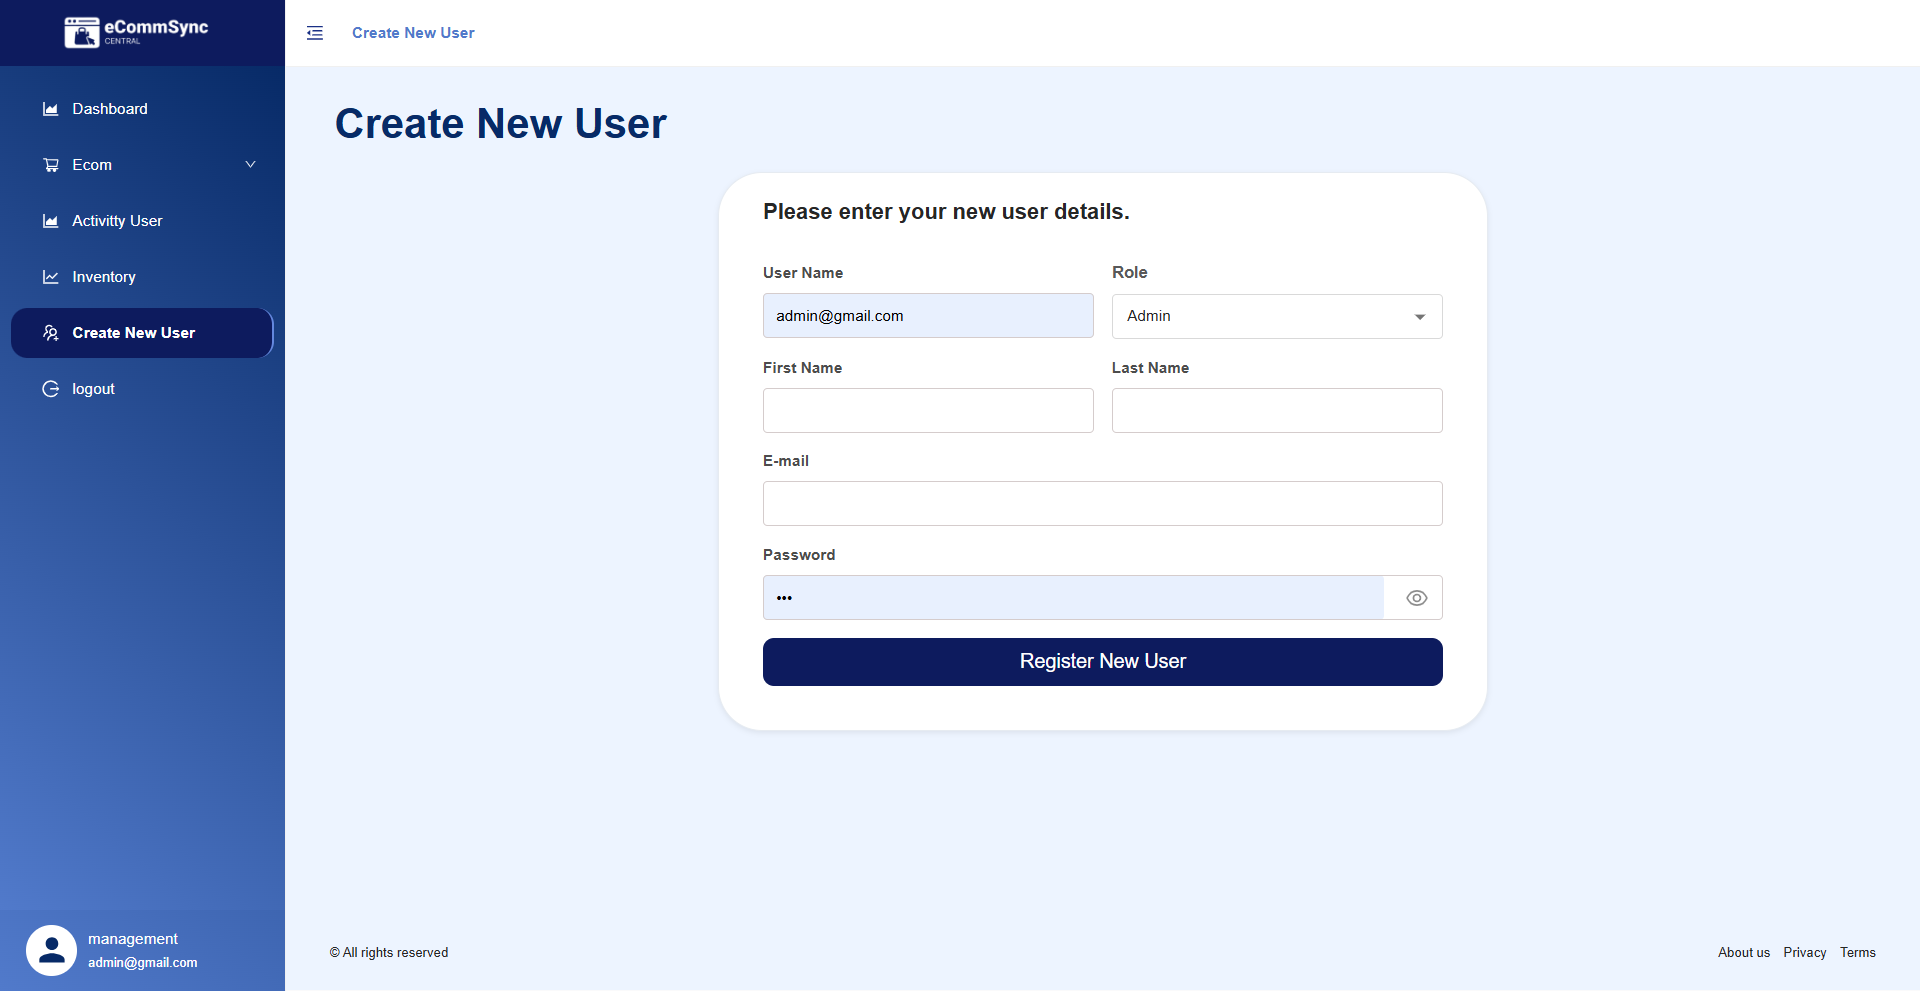Open the Privacy footer link

1805,952
